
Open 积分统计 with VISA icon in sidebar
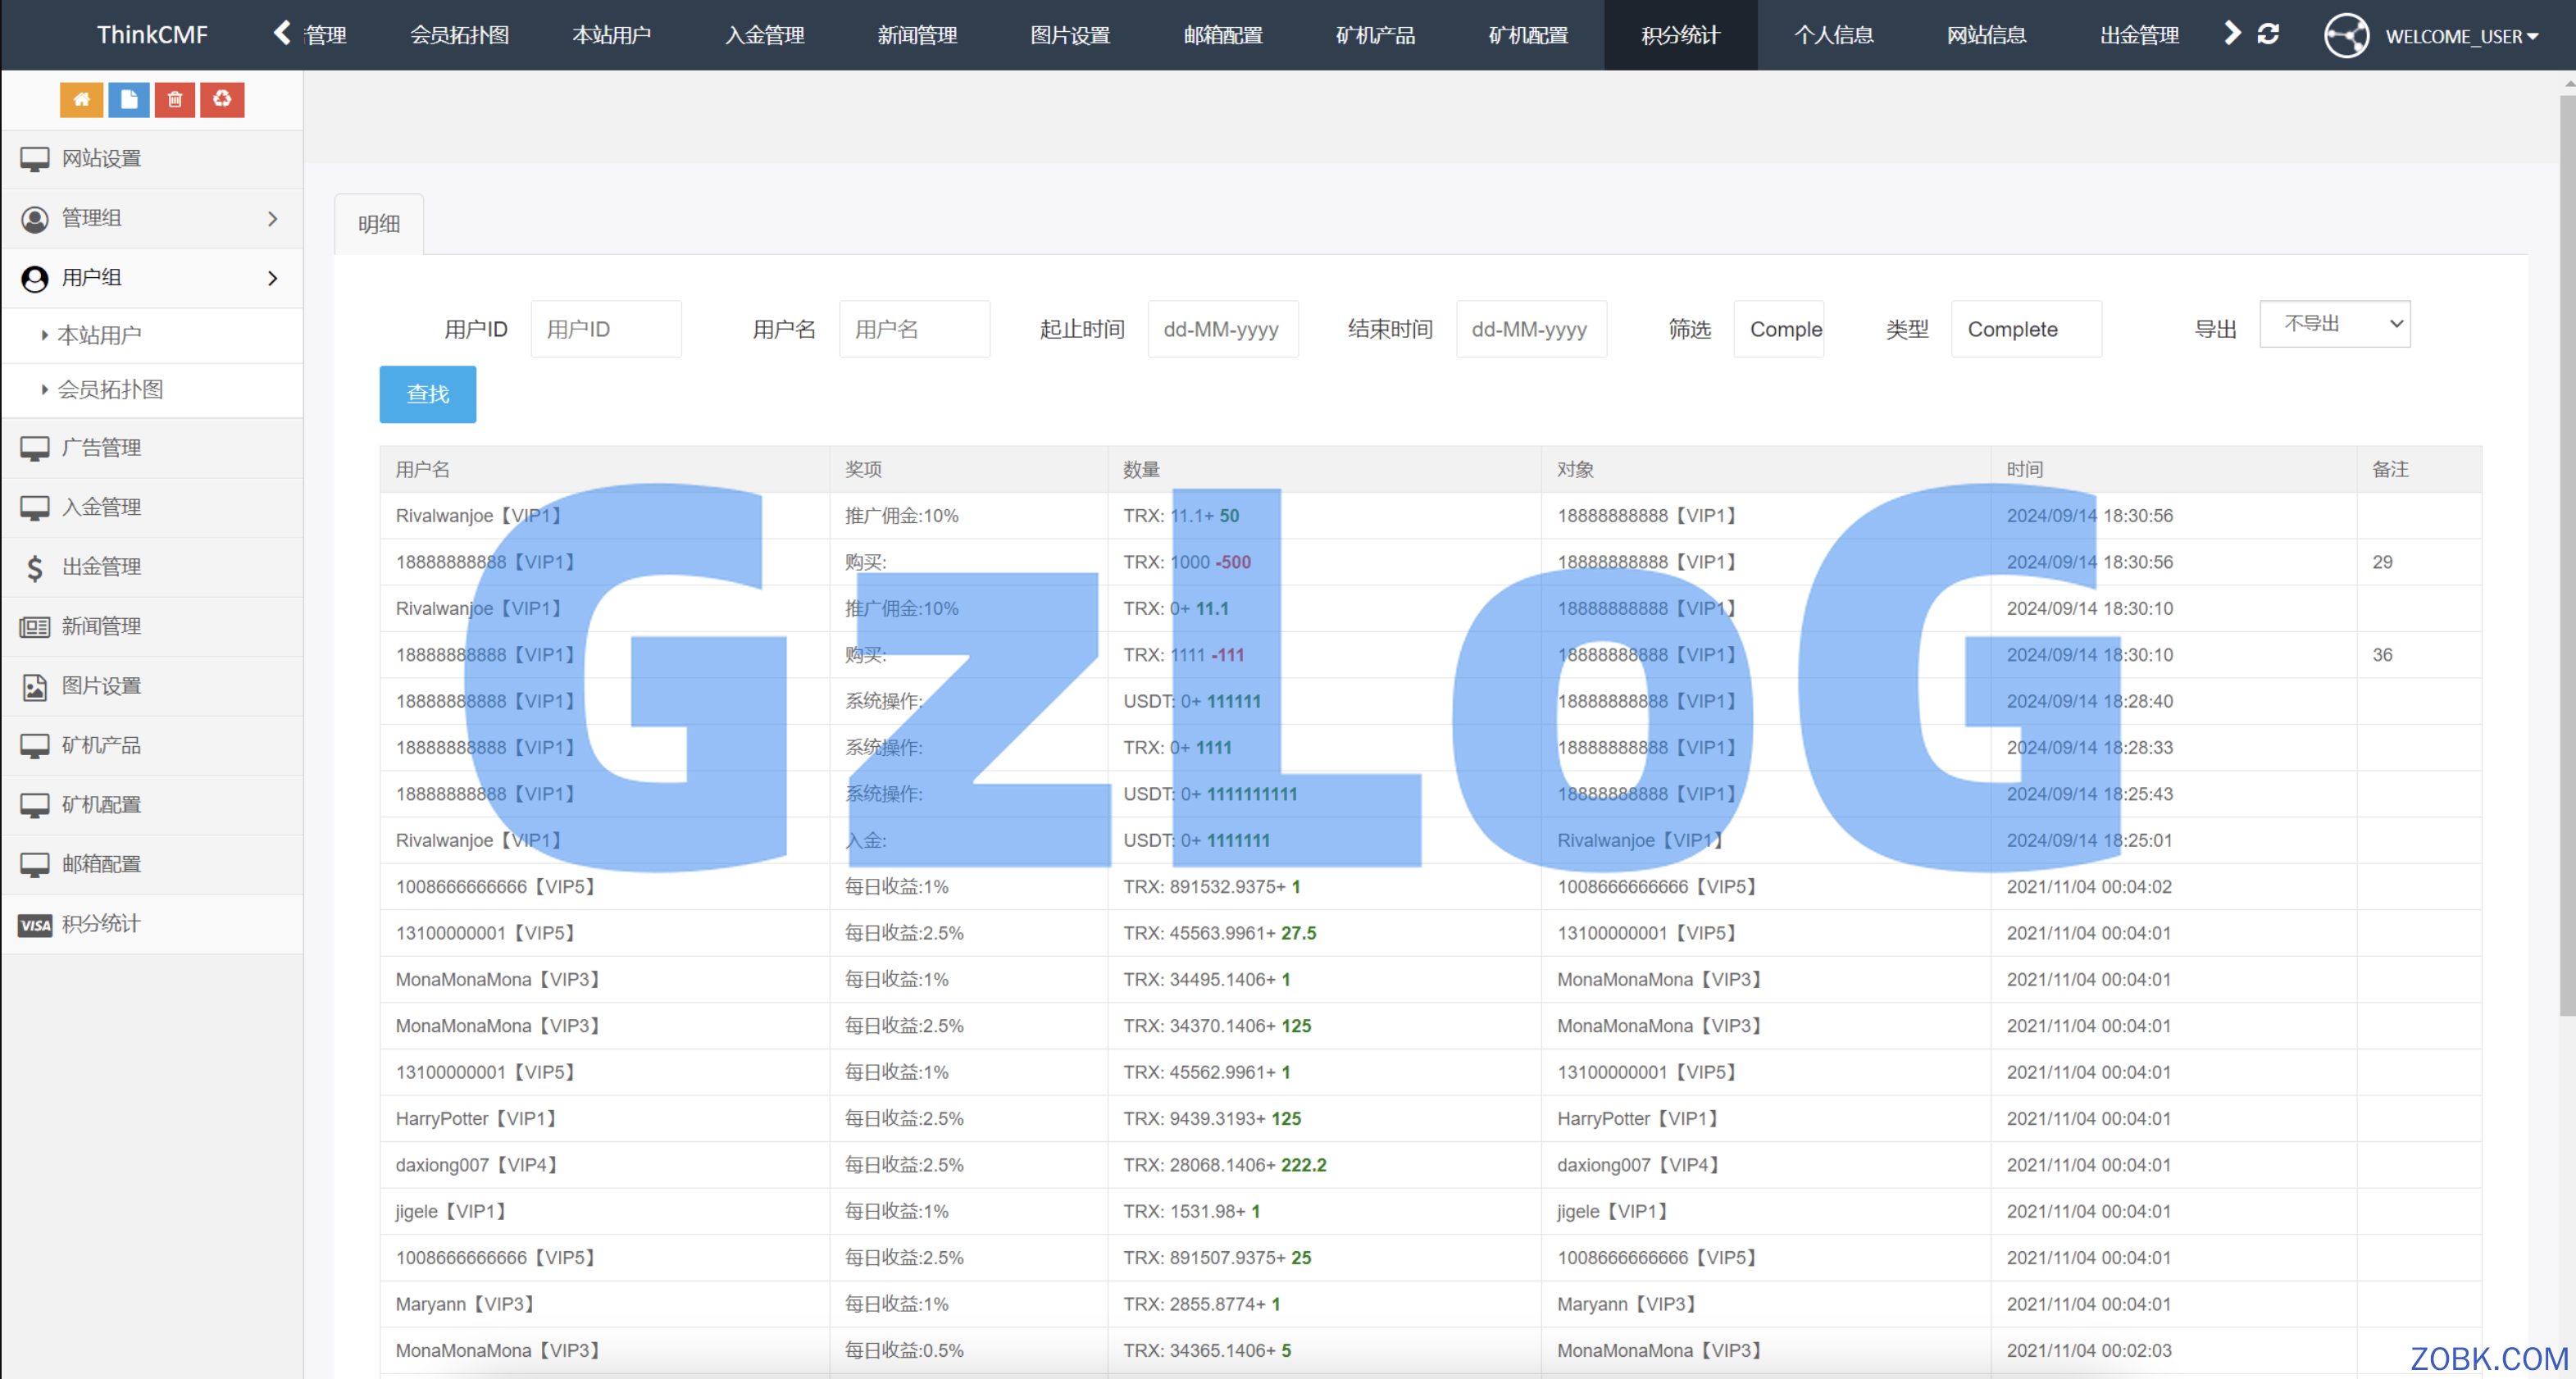click(100, 923)
